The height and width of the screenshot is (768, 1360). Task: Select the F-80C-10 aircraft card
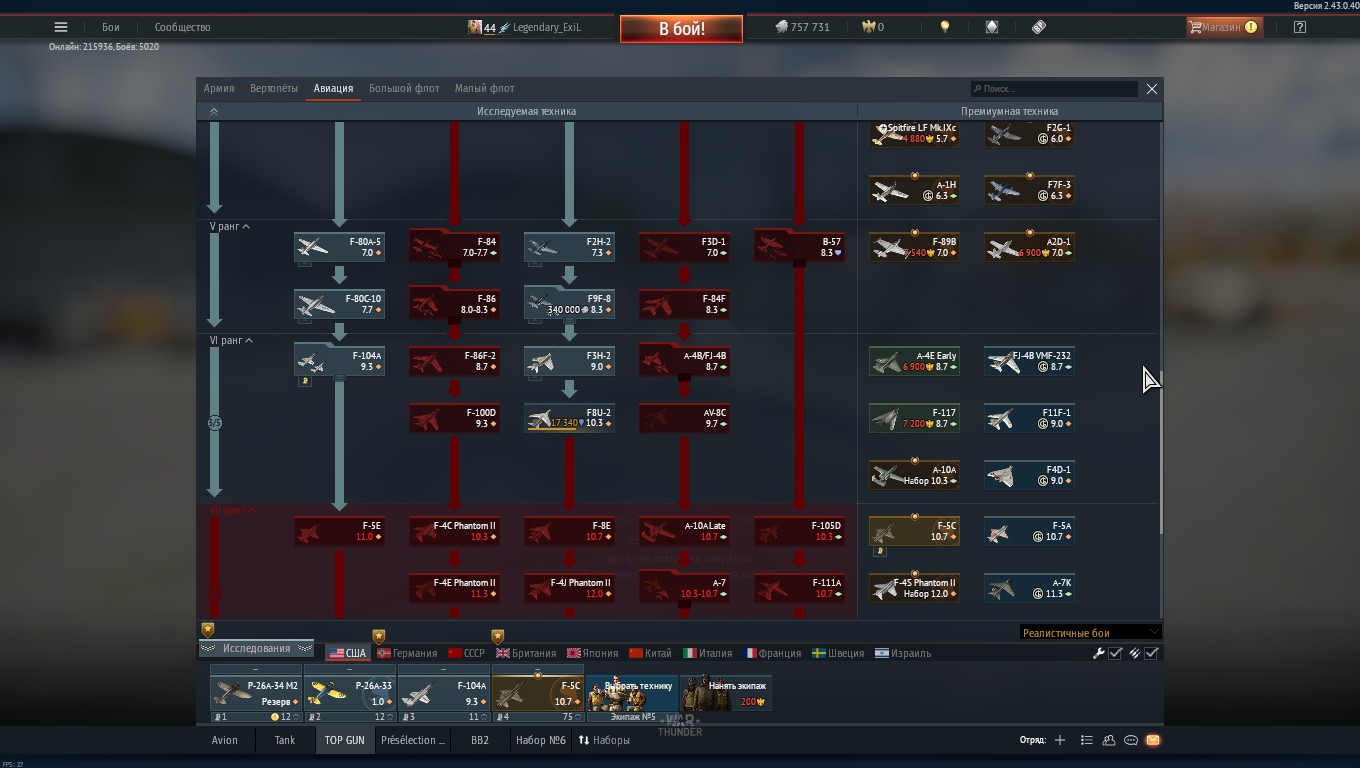tap(339, 304)
